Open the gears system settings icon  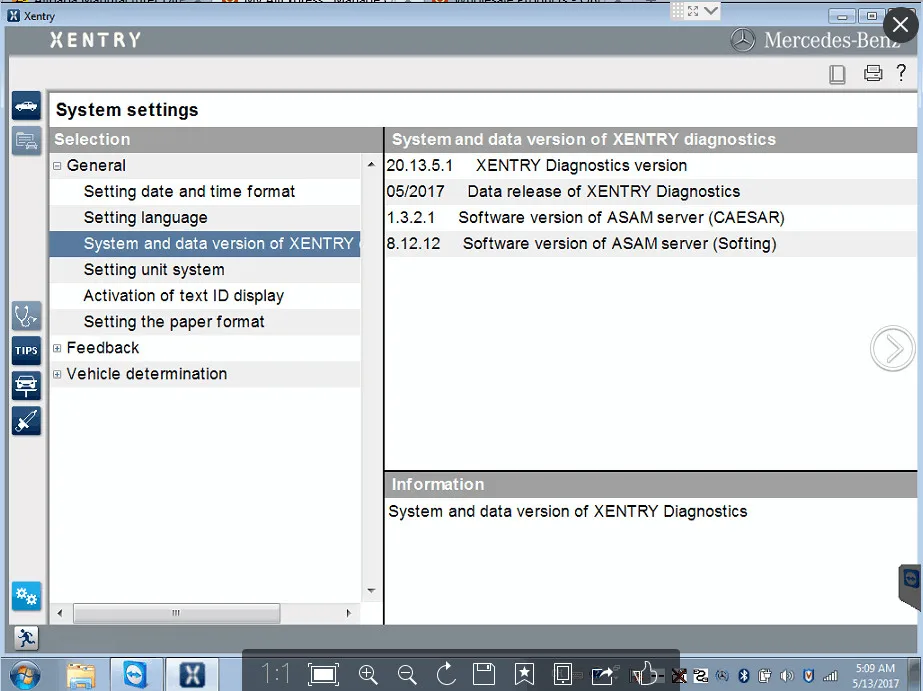point(26,596)
